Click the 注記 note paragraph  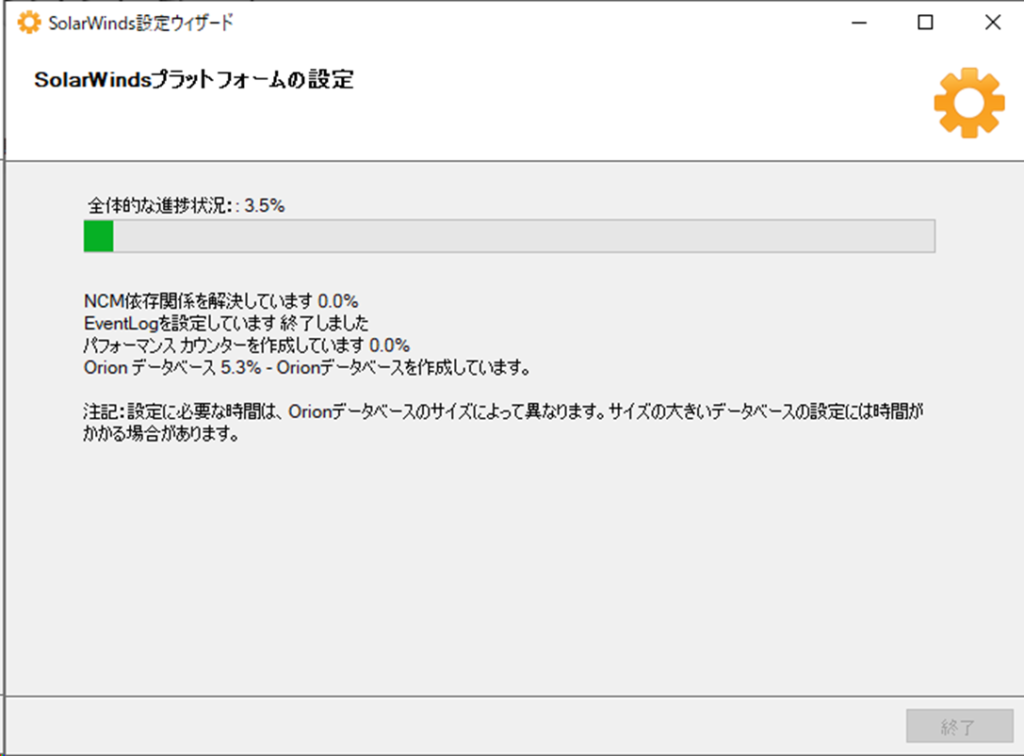[x=503, y=422]
